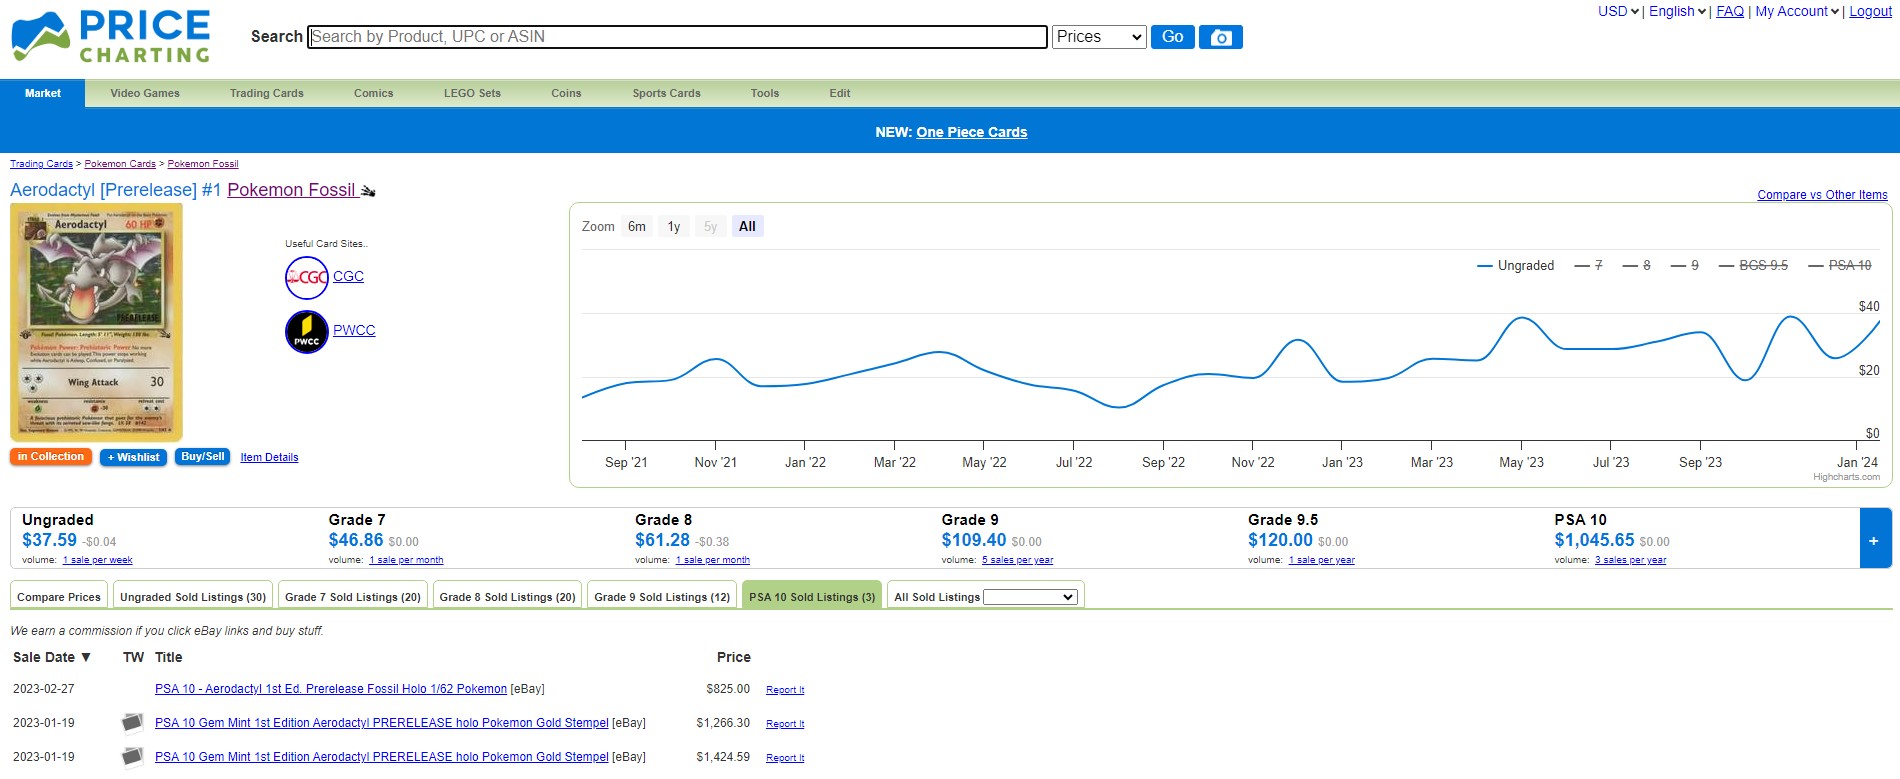Open the USD currency dropdown
The height and width of the screenshot is (779, 1900).
(x=1618, y=12)
